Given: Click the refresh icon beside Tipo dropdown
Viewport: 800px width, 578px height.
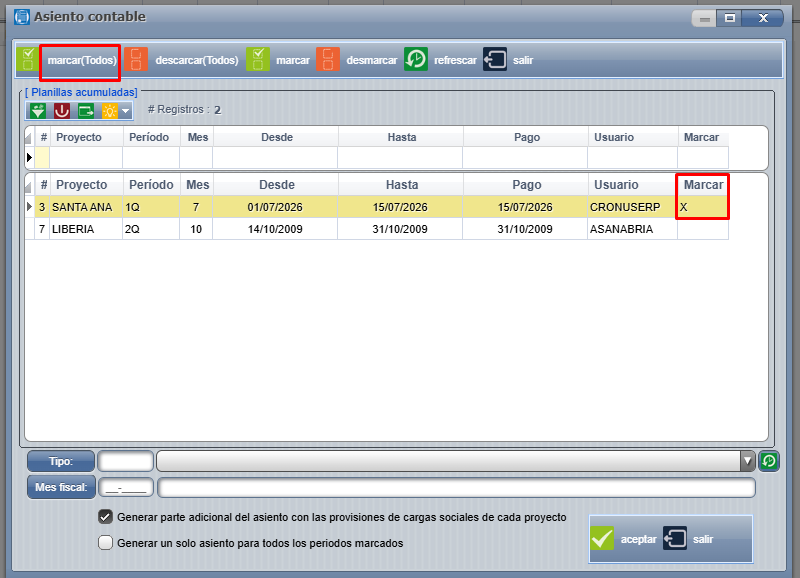Looking at the screenshot, I should click(769, 461).
